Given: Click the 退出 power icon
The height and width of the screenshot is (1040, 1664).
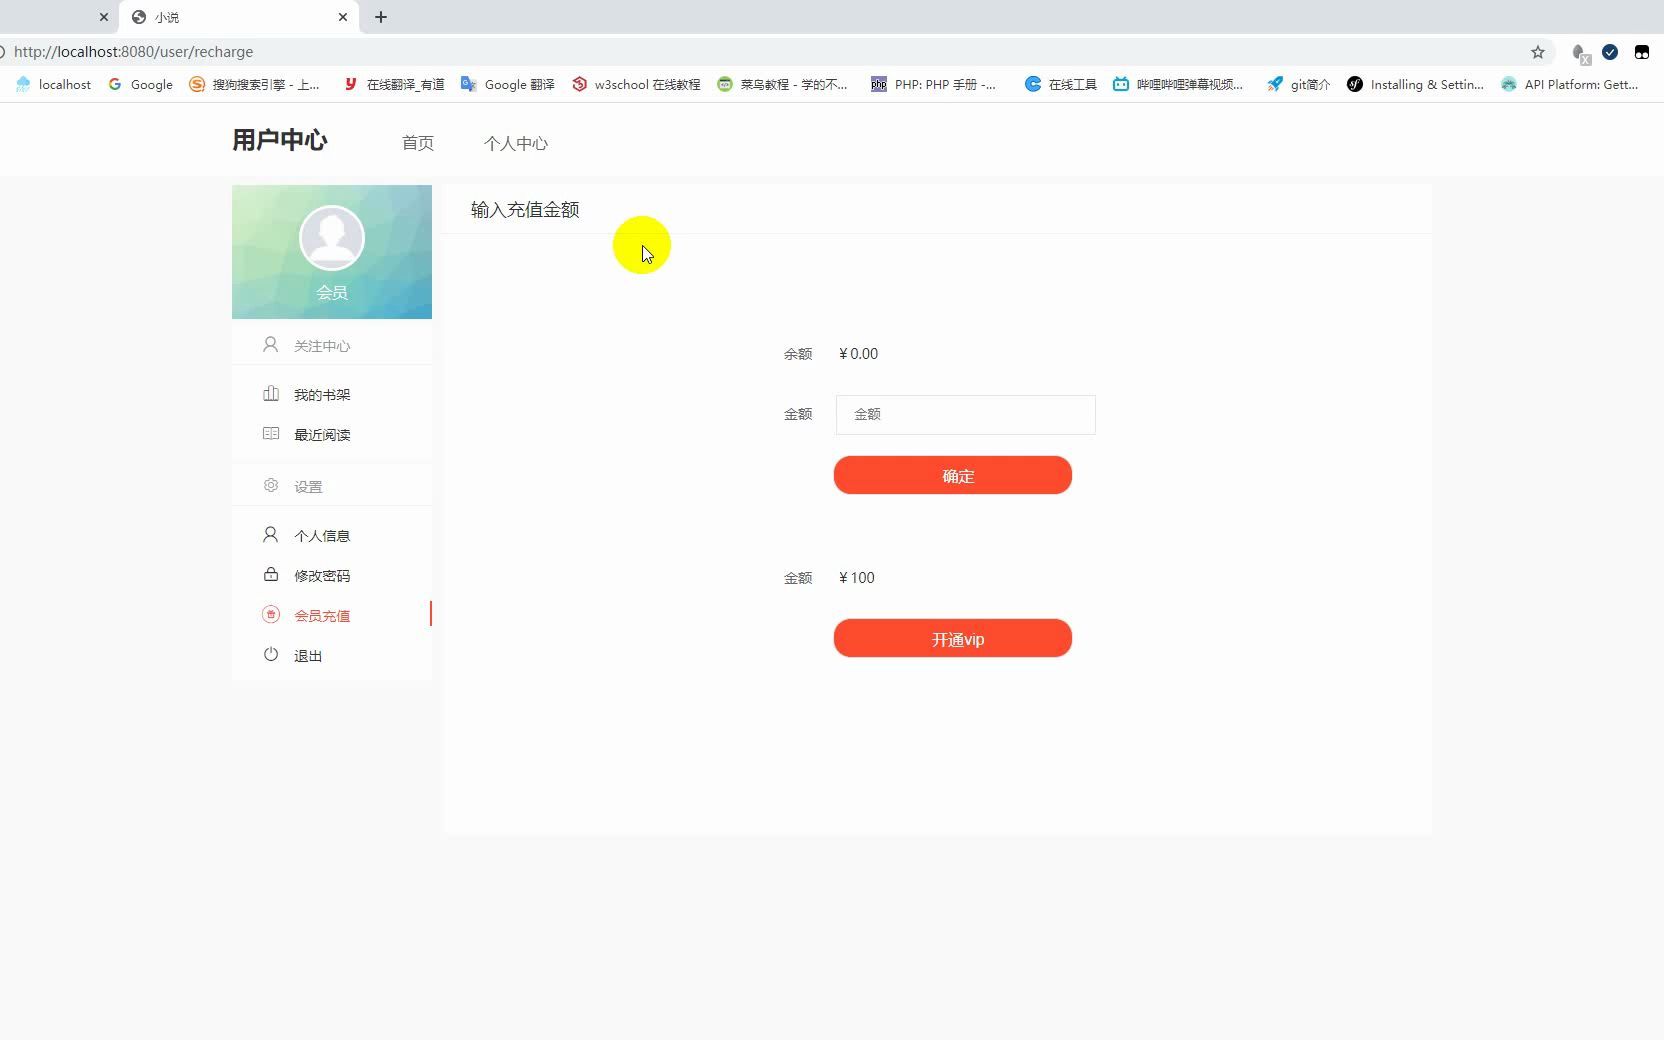Looking at the screenshot, I should [x=270, y=655].
